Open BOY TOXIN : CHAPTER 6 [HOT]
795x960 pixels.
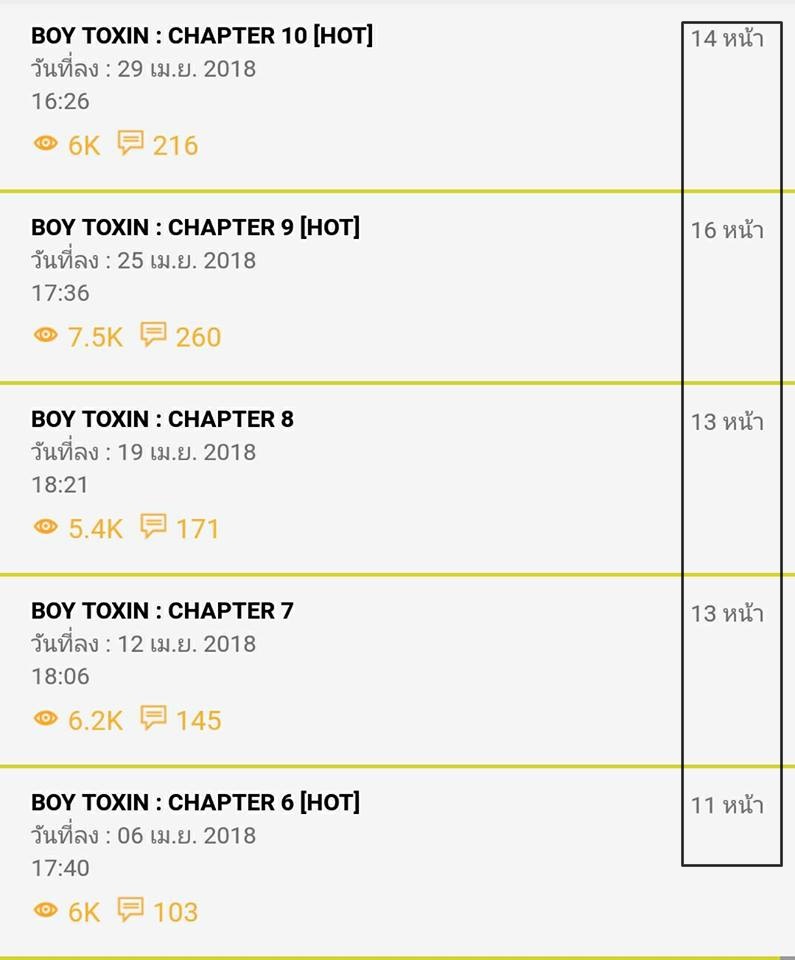click(195, 802)
